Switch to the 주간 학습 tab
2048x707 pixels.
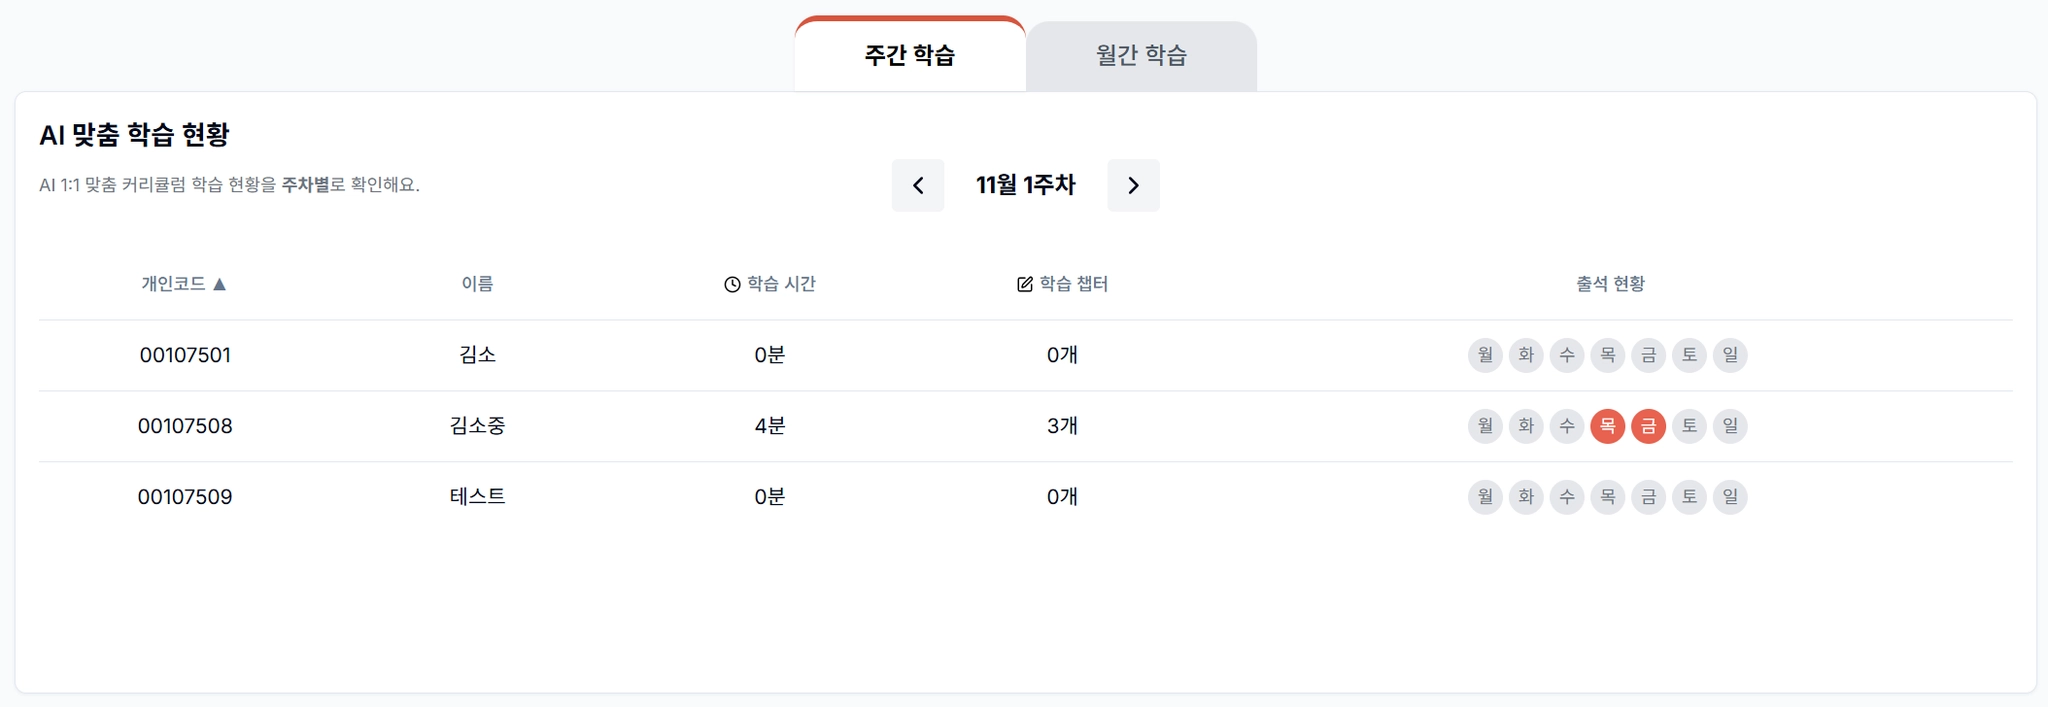pos(910,55)
